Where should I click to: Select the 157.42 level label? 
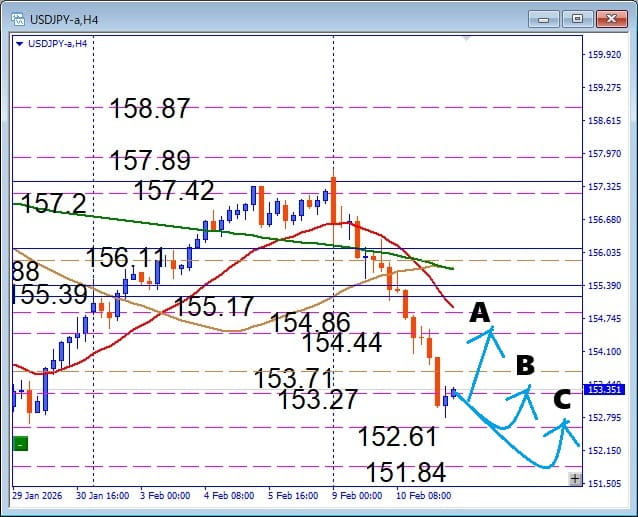click(x=174, y=190)
